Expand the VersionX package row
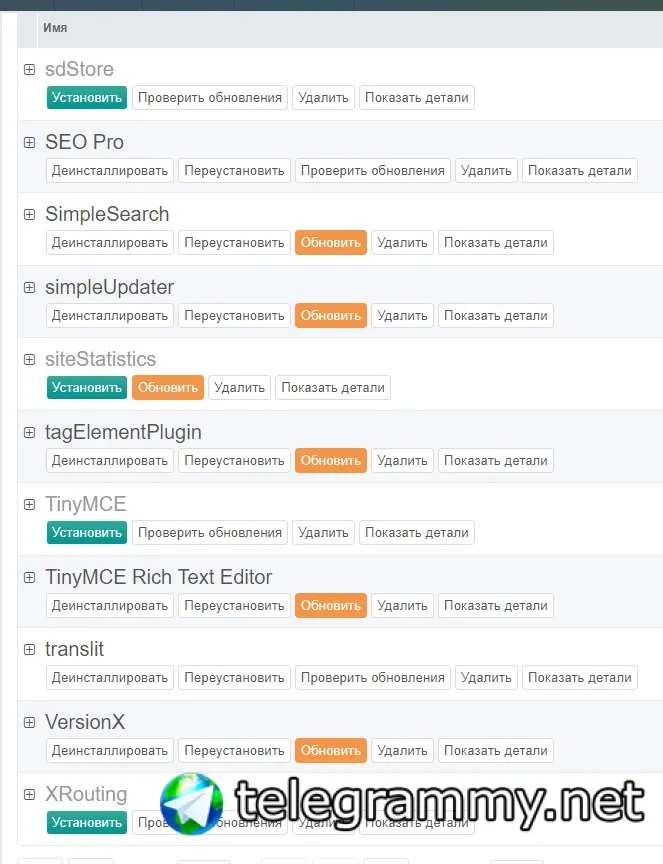The width and height of the screenshot is (663, 864). coord(30,722)
